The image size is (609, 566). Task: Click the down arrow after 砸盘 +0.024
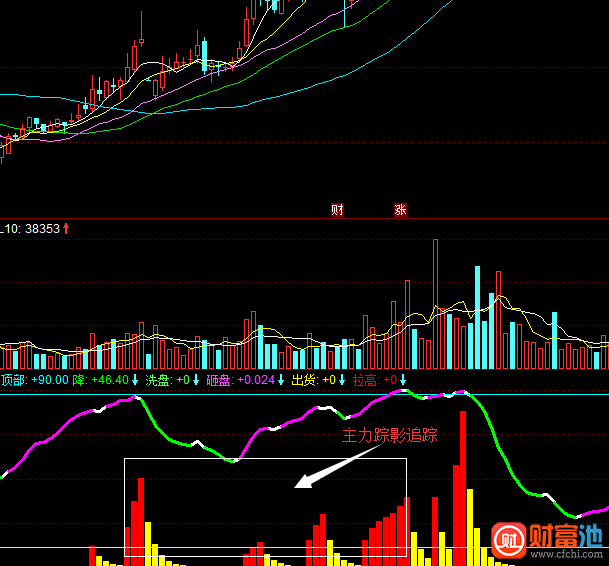281,380
